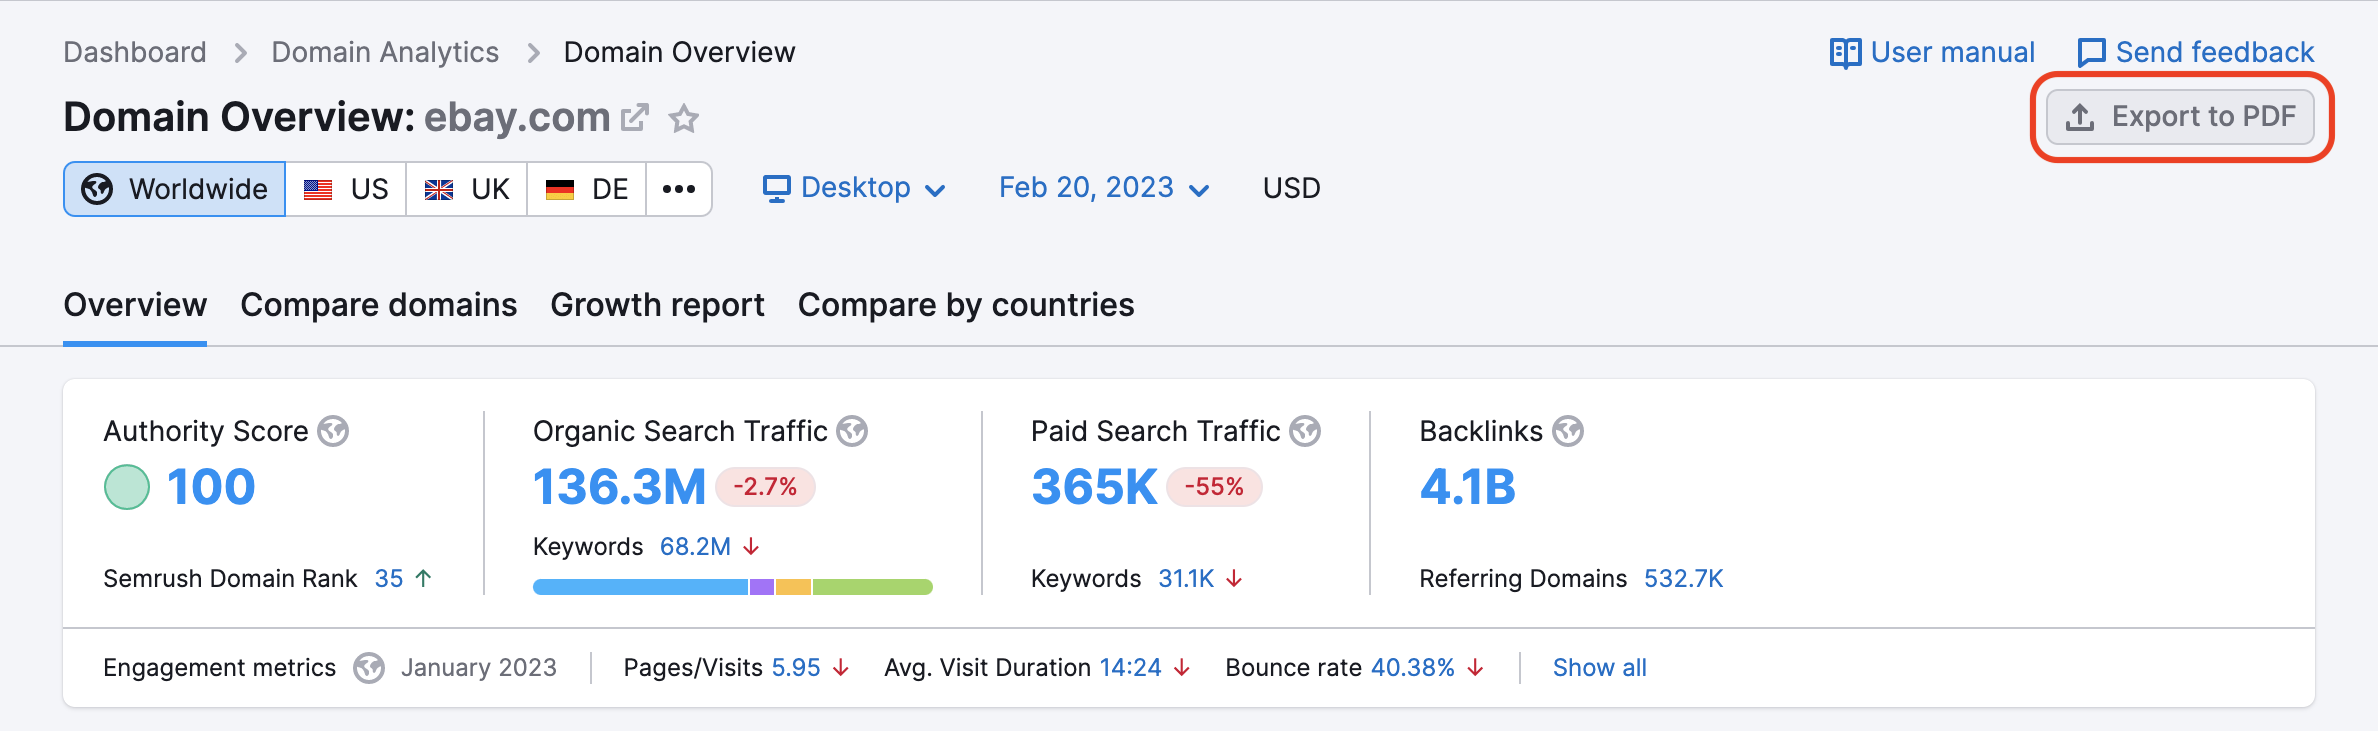Click the green Authority Score circle indicator
The height and width of the screenshot is (731, 2378).
[127, 487]
